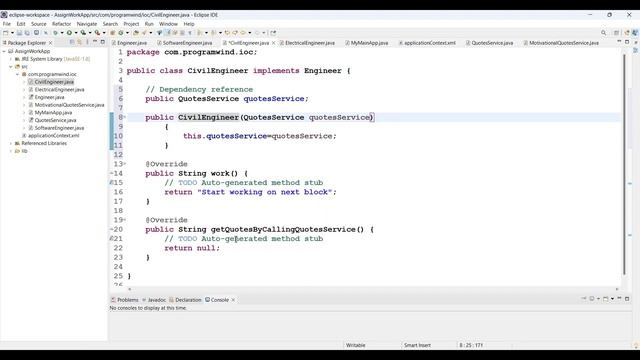Viewport: 640px width, 360px height.
Task: Click the Open Perspective icon
Action: click(617, 33)
